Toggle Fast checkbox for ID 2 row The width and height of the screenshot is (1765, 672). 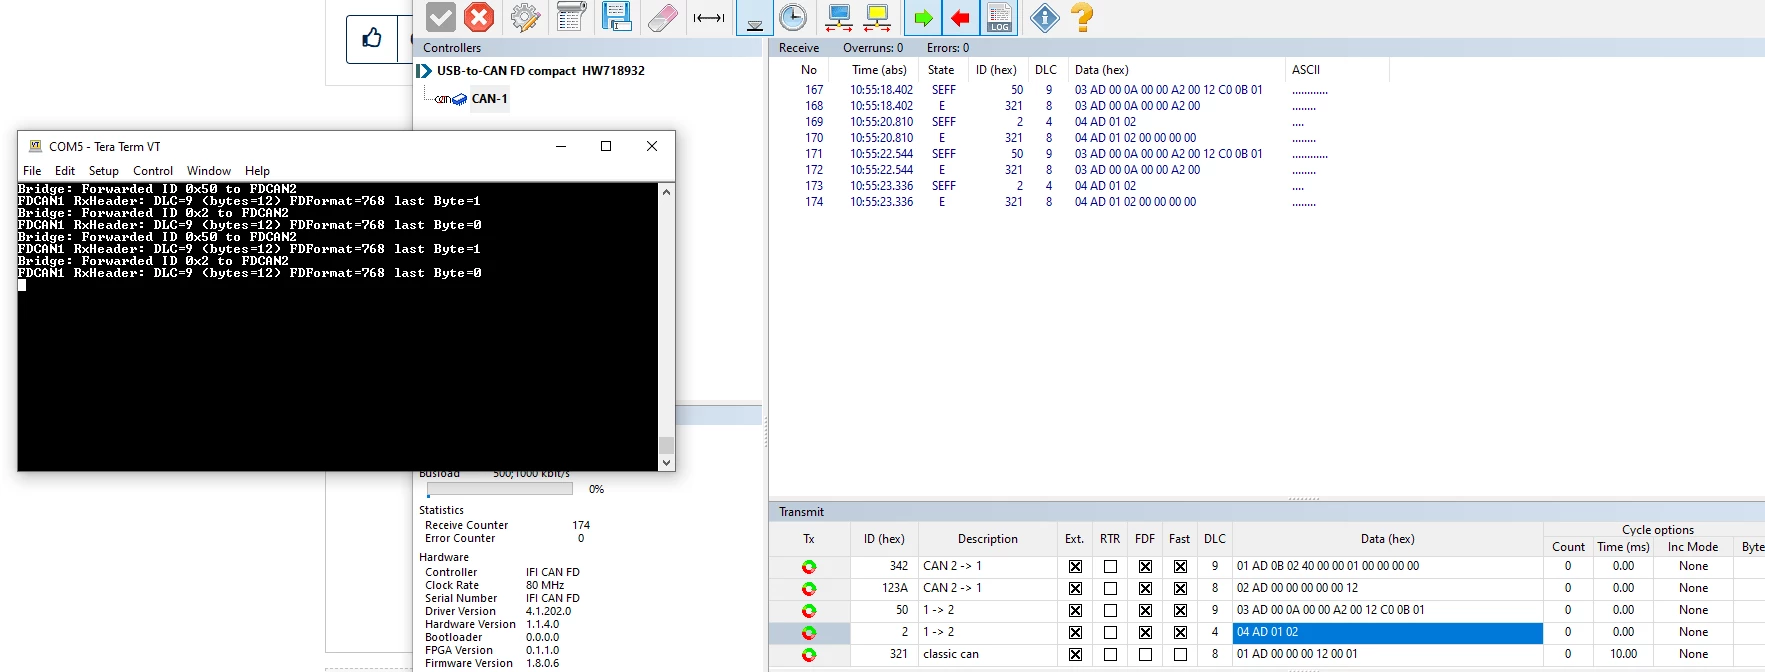1180,632
